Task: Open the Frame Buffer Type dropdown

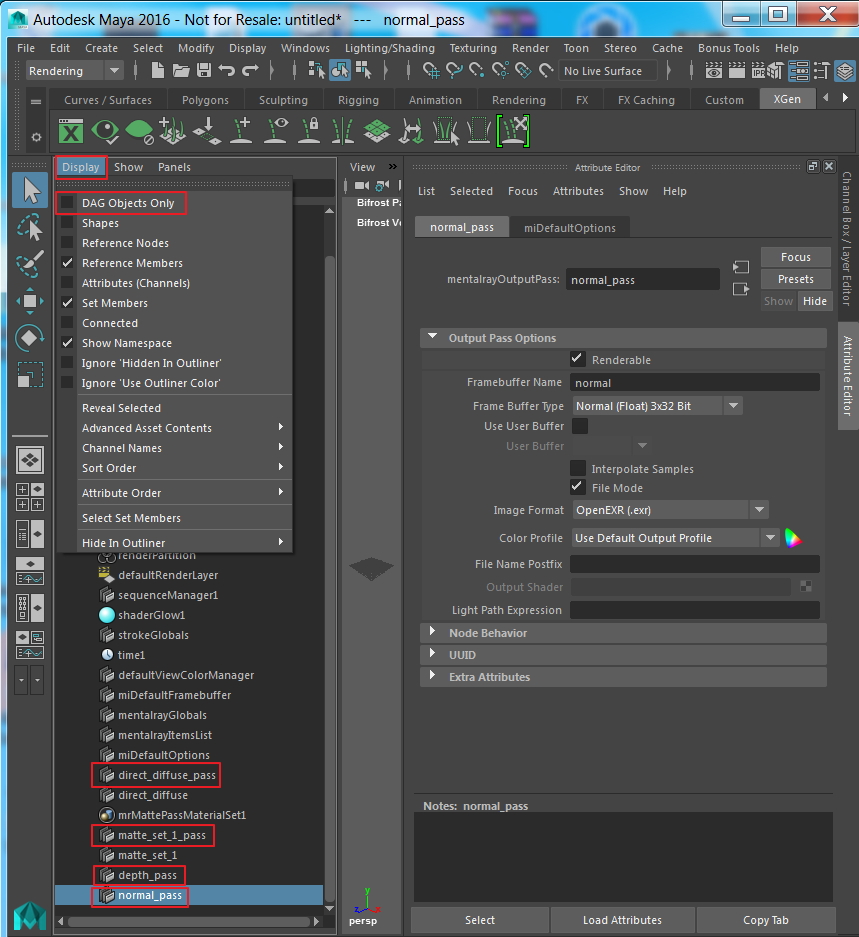Action: pyautogui.click(x=733, y=405)
